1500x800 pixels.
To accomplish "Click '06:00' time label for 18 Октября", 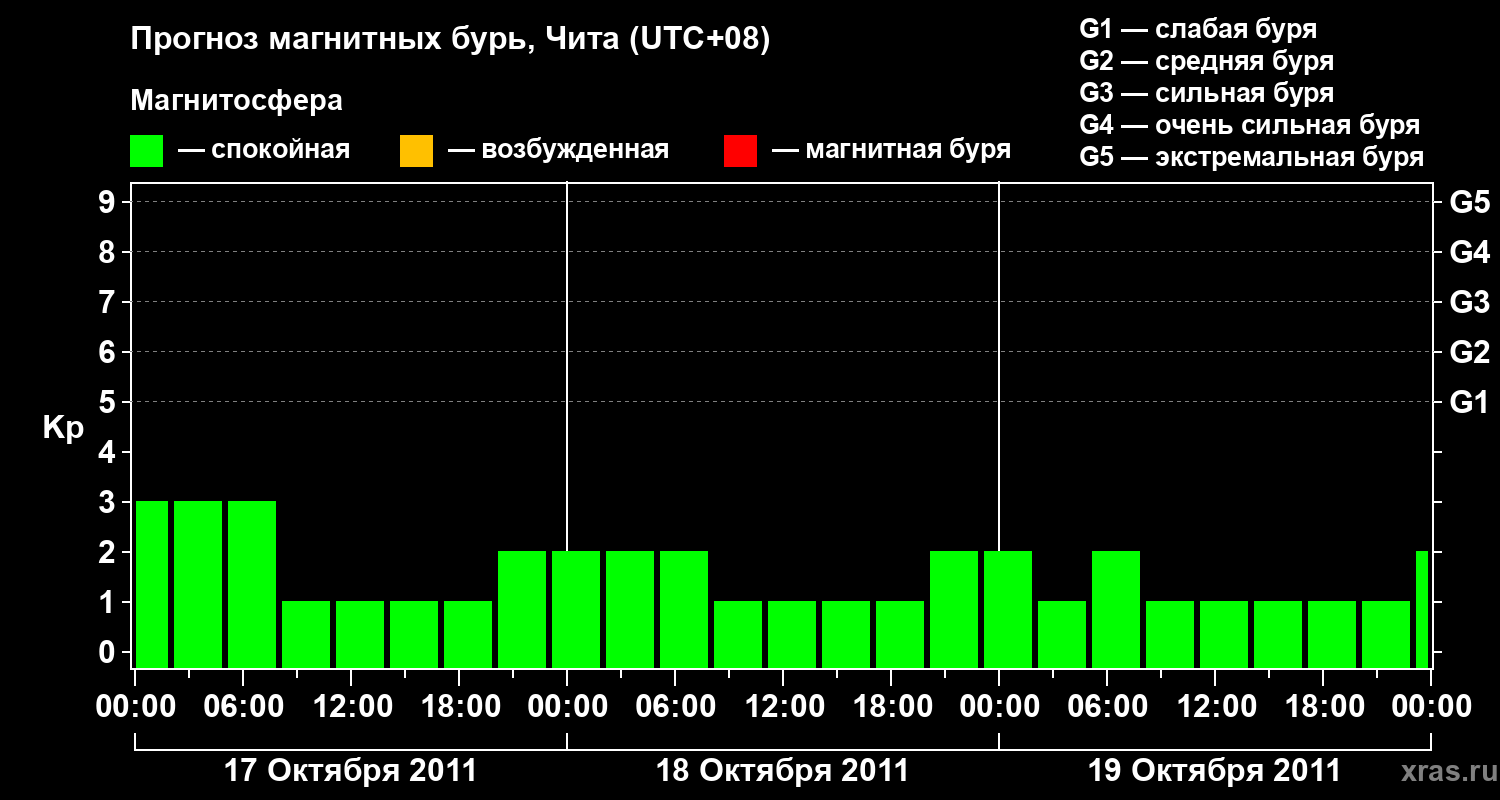I will point(676,707).
